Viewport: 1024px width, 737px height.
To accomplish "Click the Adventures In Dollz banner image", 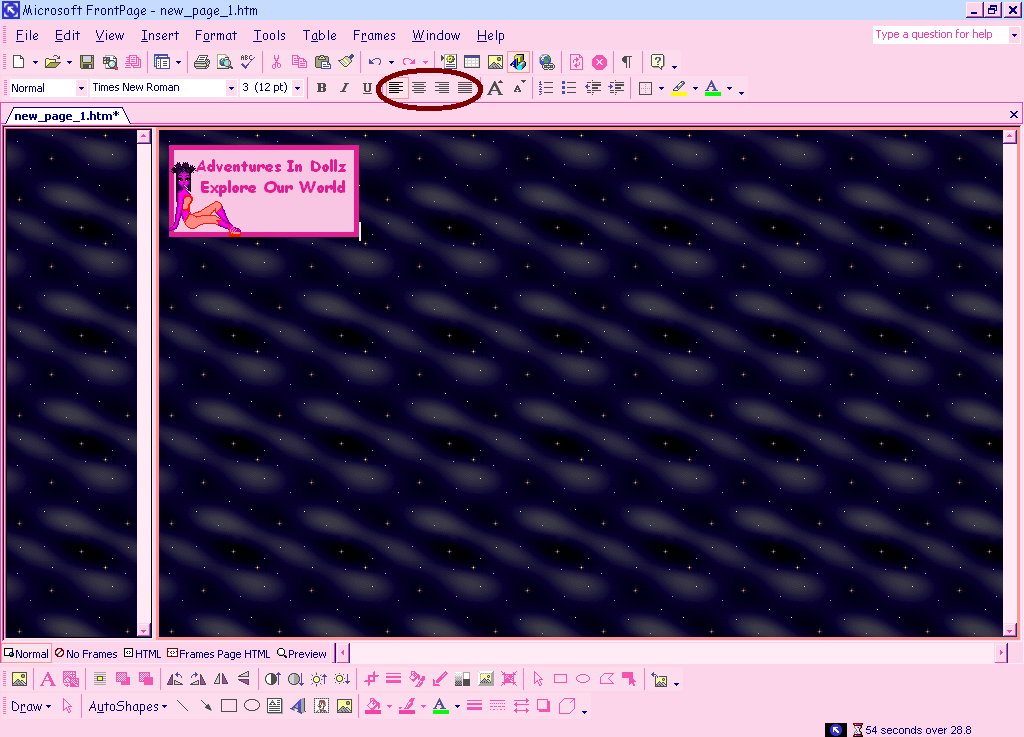I will (x=264, y=191).
